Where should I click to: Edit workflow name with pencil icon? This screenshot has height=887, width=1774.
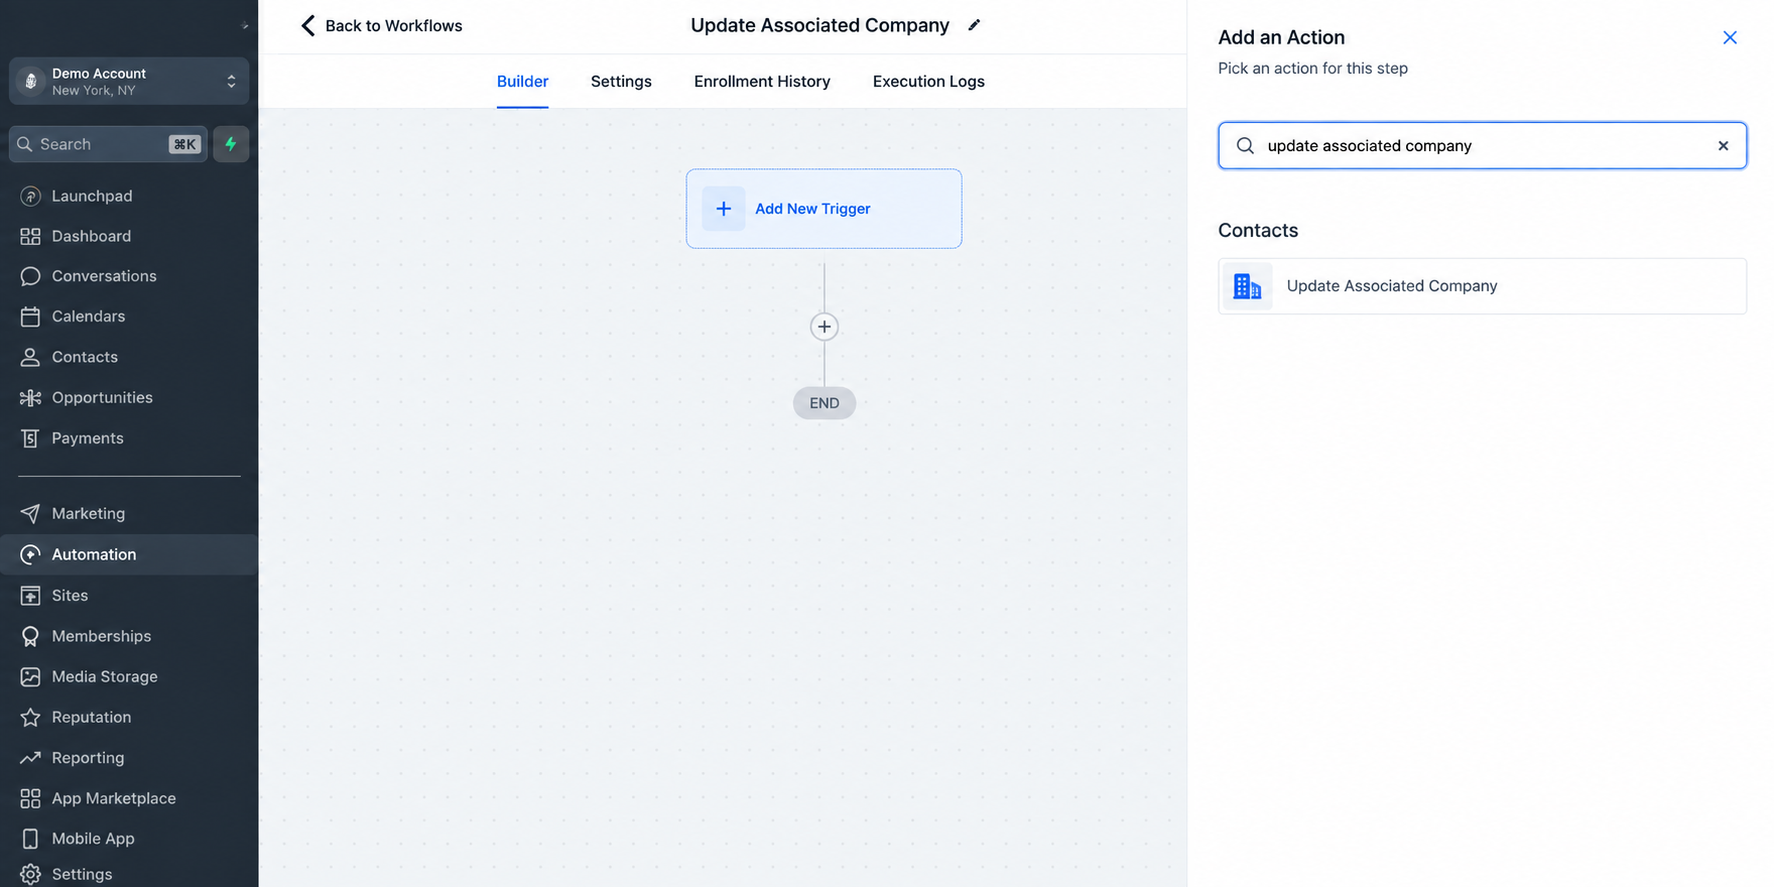(x=974, y=25)
